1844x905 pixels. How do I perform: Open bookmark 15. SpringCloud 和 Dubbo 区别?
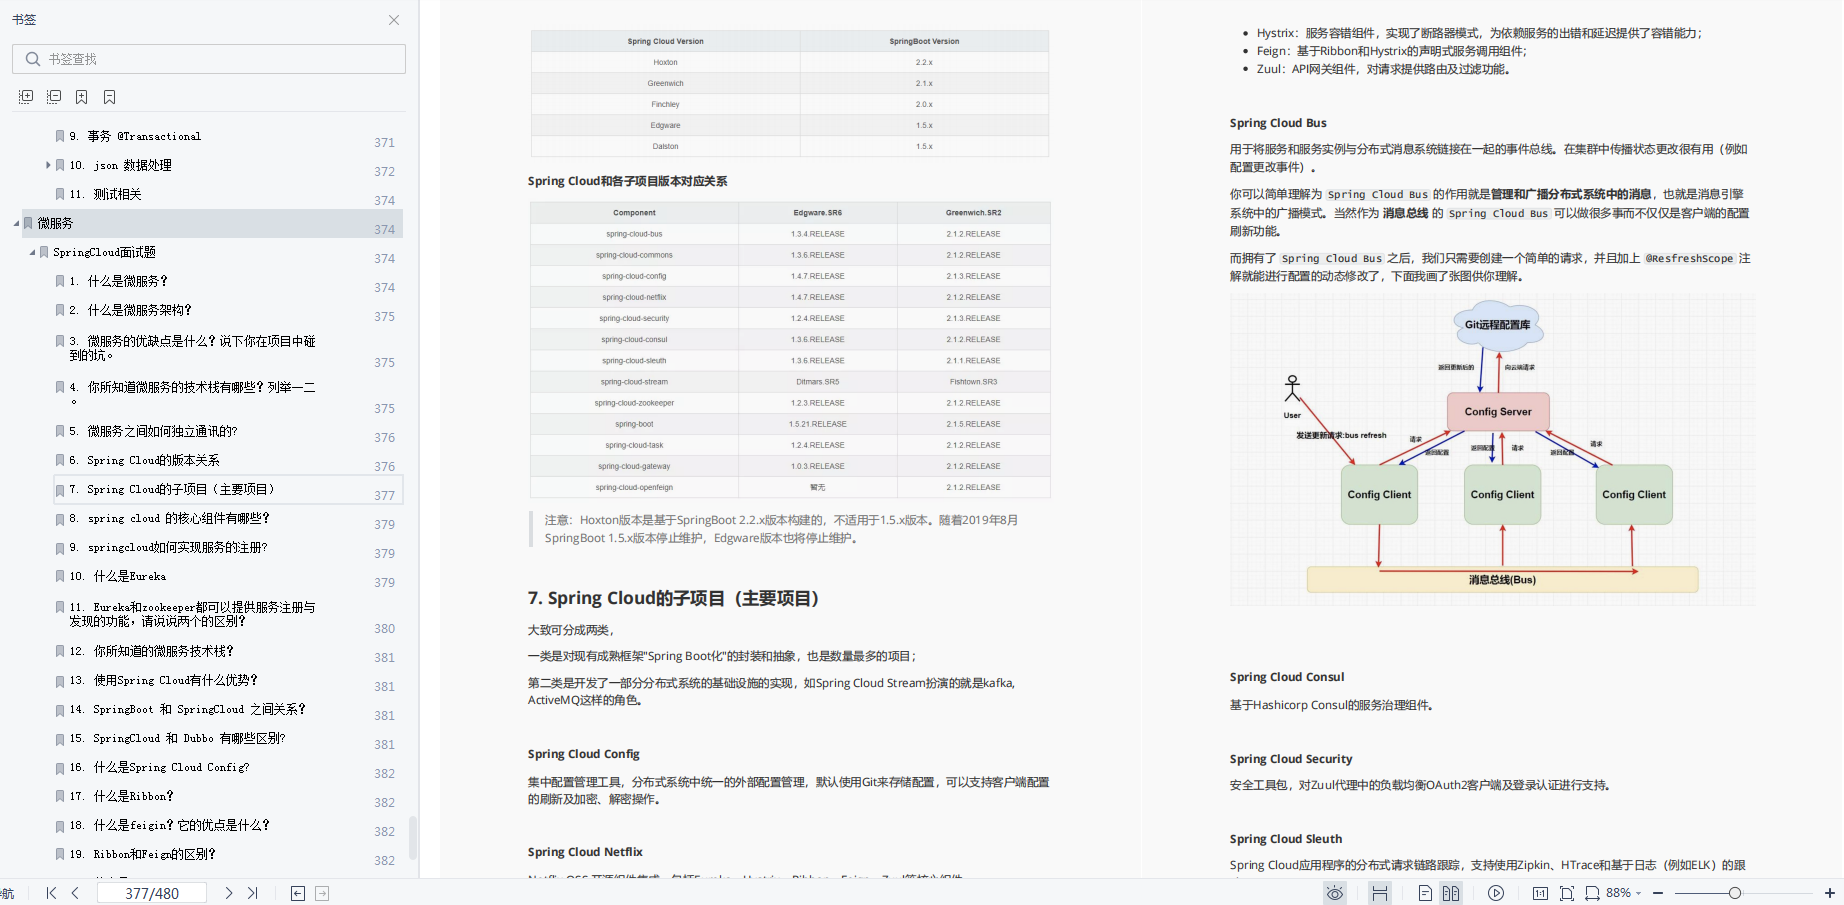click(177, 738)
